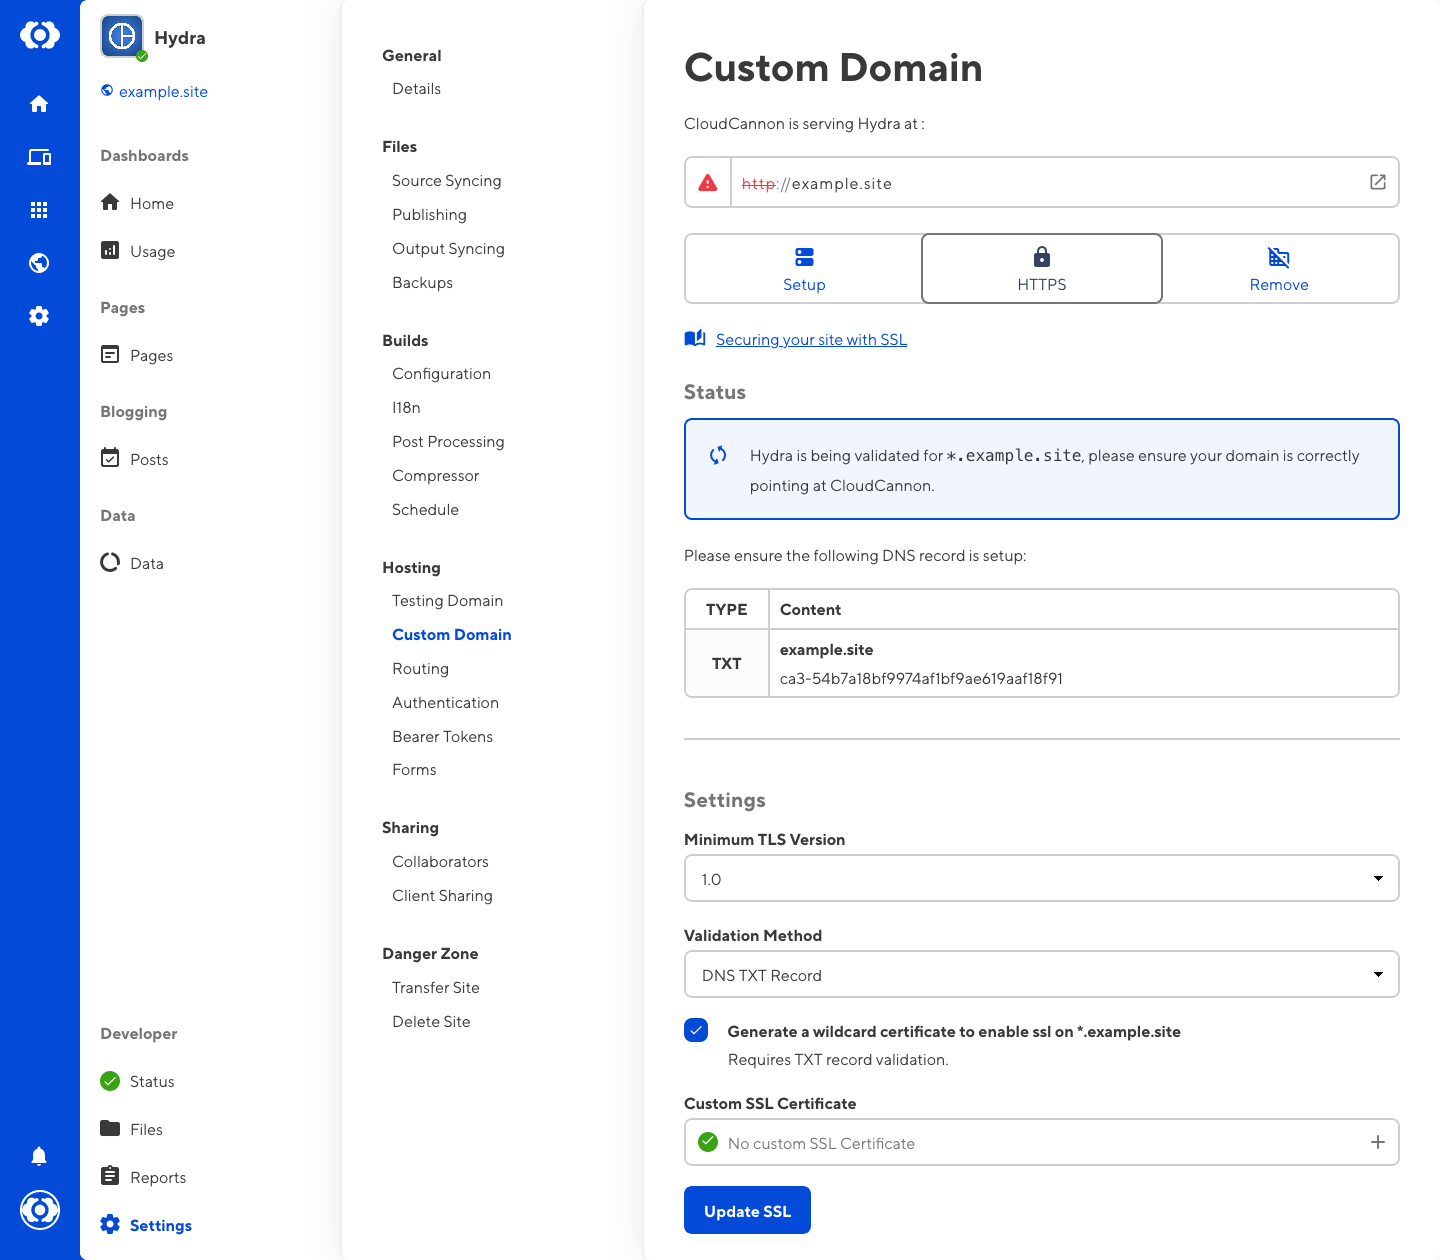Viewport: 1440px width, 1260px height.
Task: Open the home icon in blue rail
Action: tap(39, 104)
